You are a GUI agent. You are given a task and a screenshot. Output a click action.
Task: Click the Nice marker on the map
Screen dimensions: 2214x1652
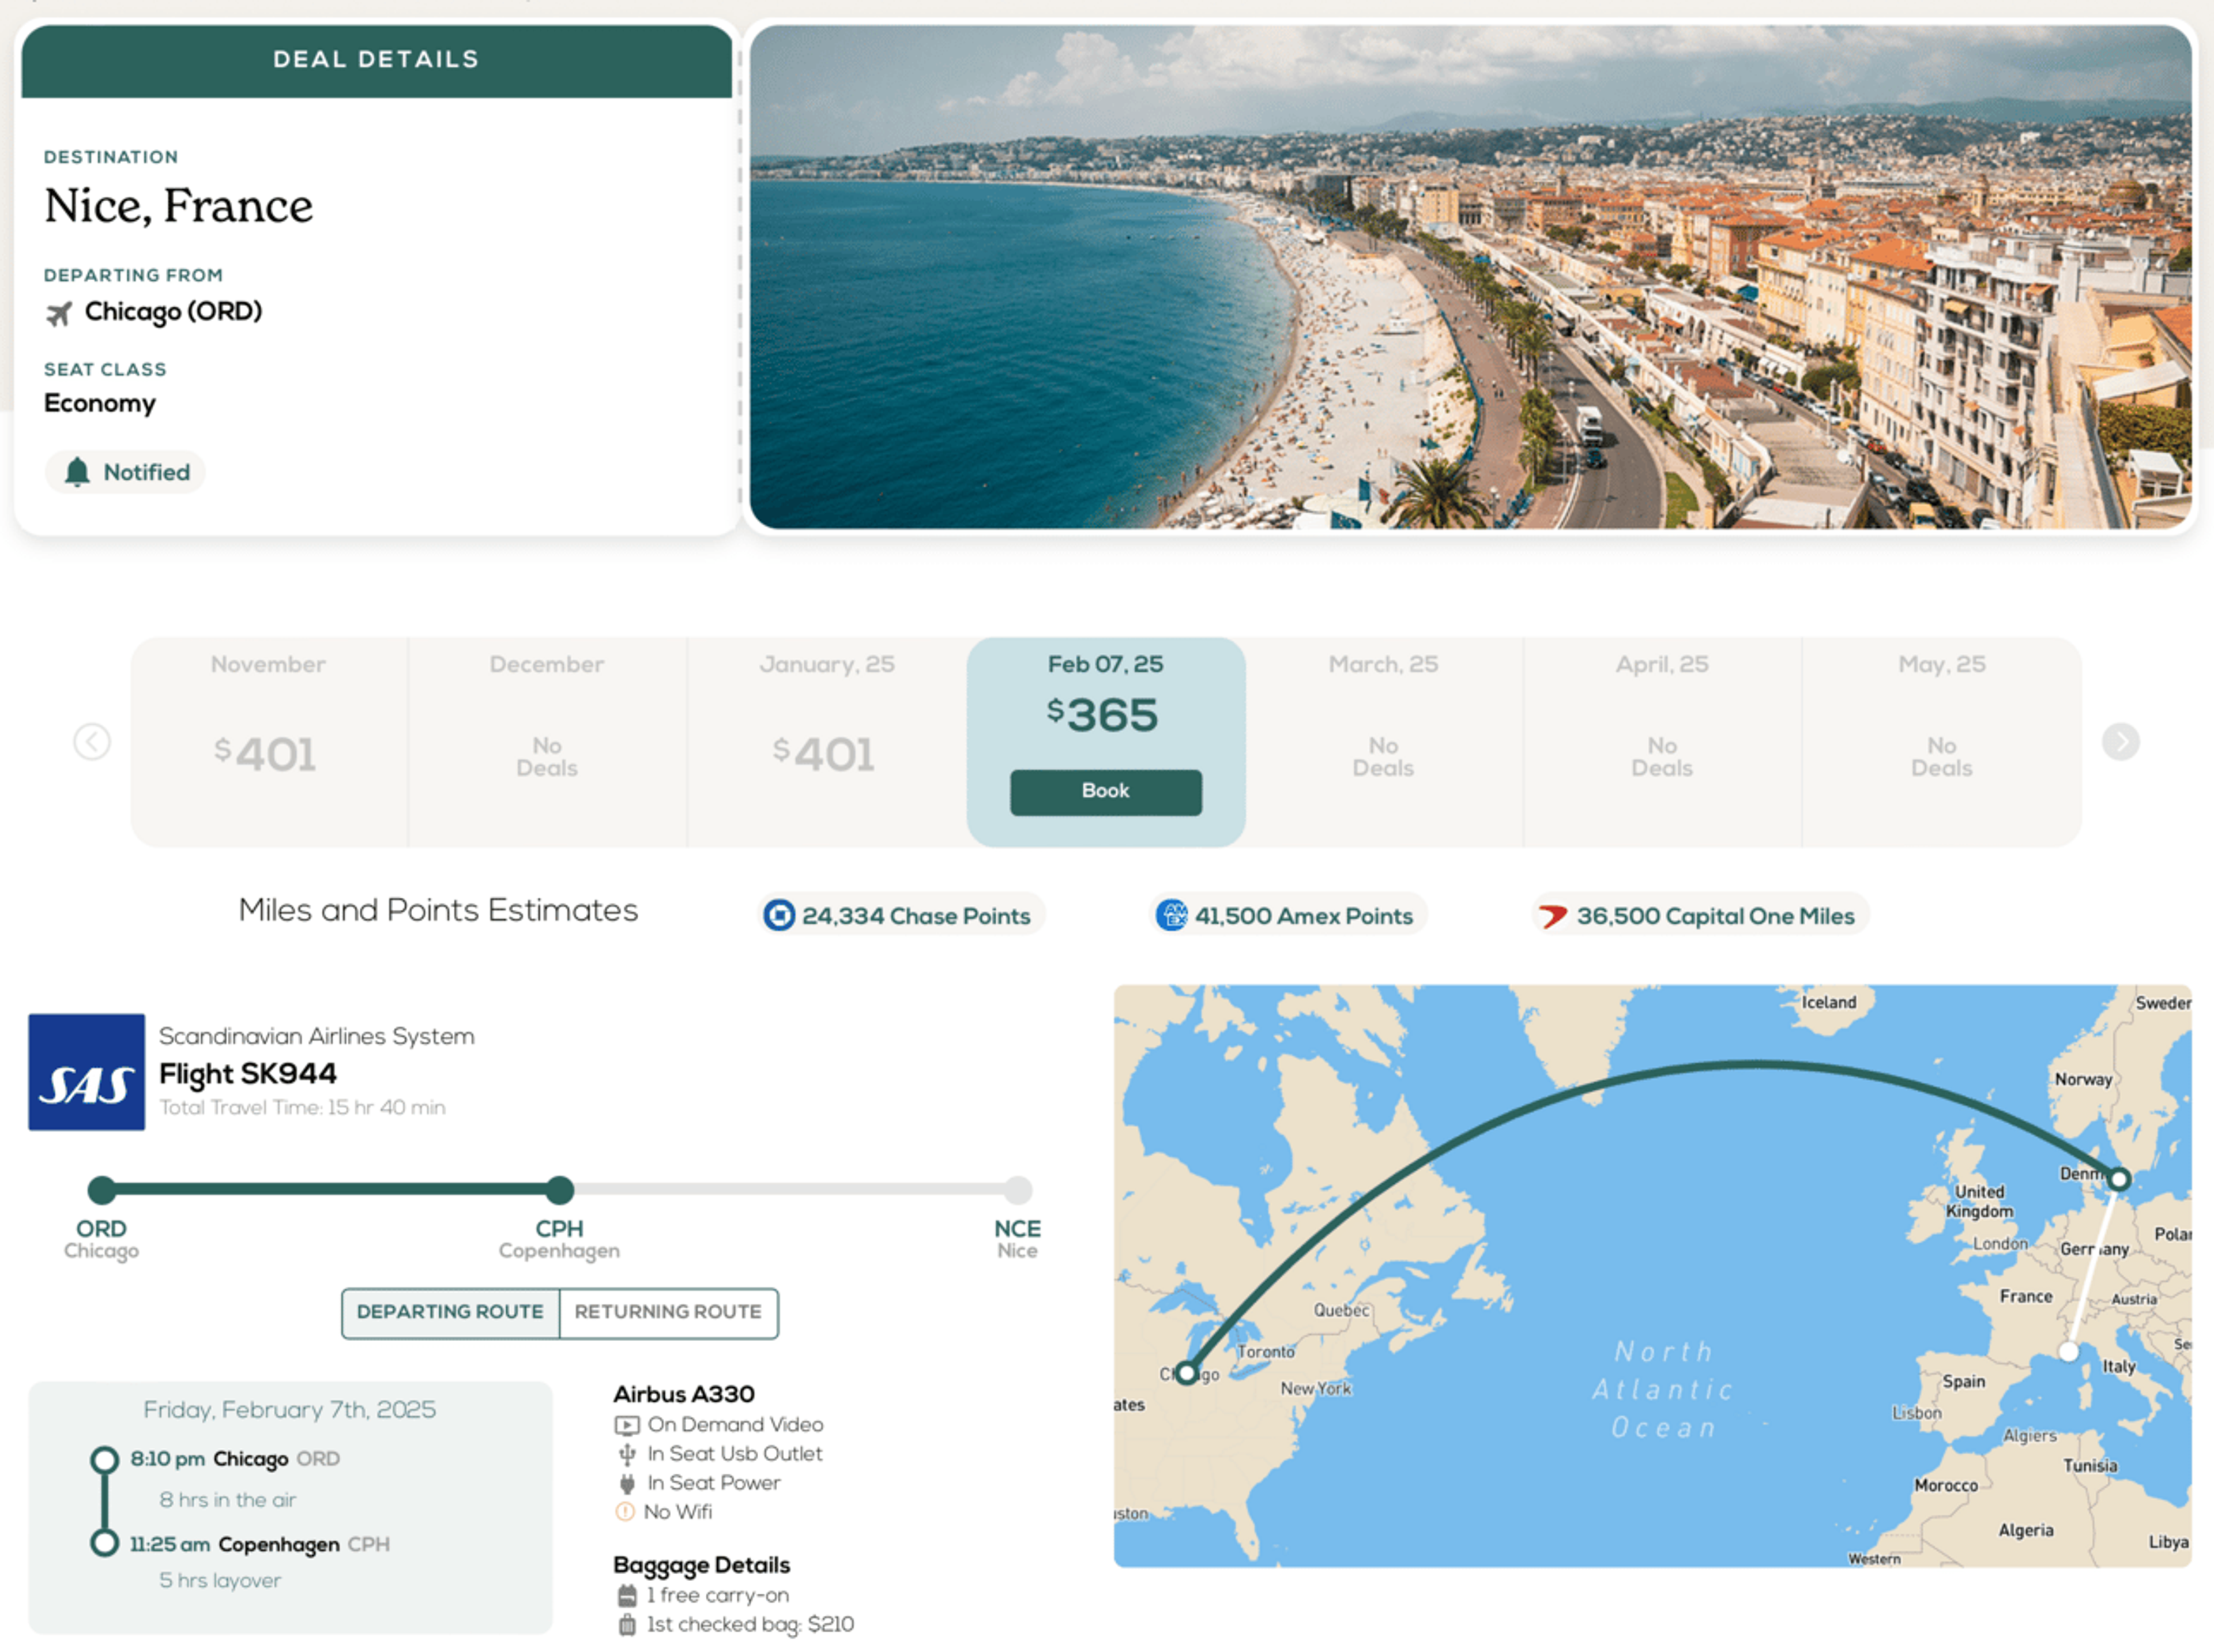pos(2068,1352)
